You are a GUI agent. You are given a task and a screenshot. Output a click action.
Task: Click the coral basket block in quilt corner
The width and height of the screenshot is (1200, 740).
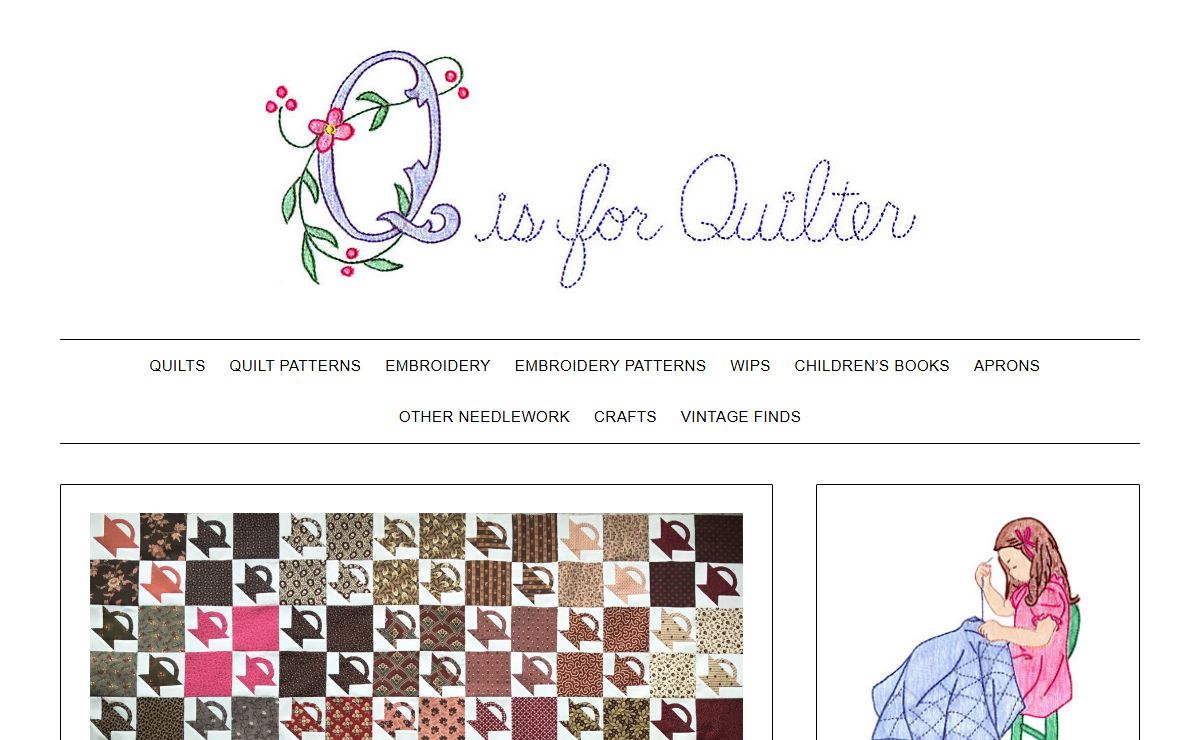coord(113,536)
